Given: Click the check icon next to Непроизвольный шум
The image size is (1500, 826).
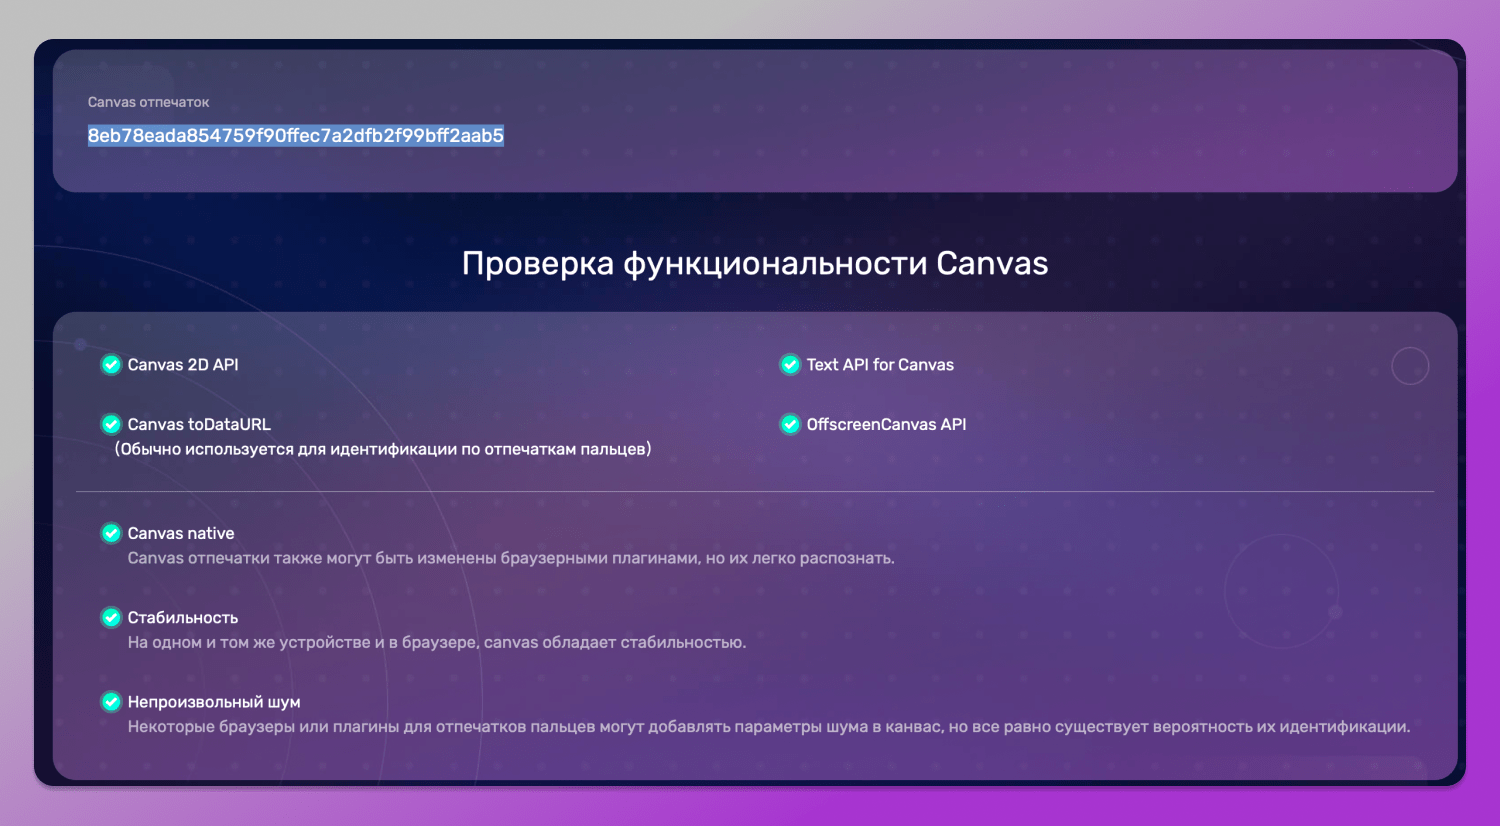Looking at the screenshot, I should pyautogui.click(x=111, y=702).
